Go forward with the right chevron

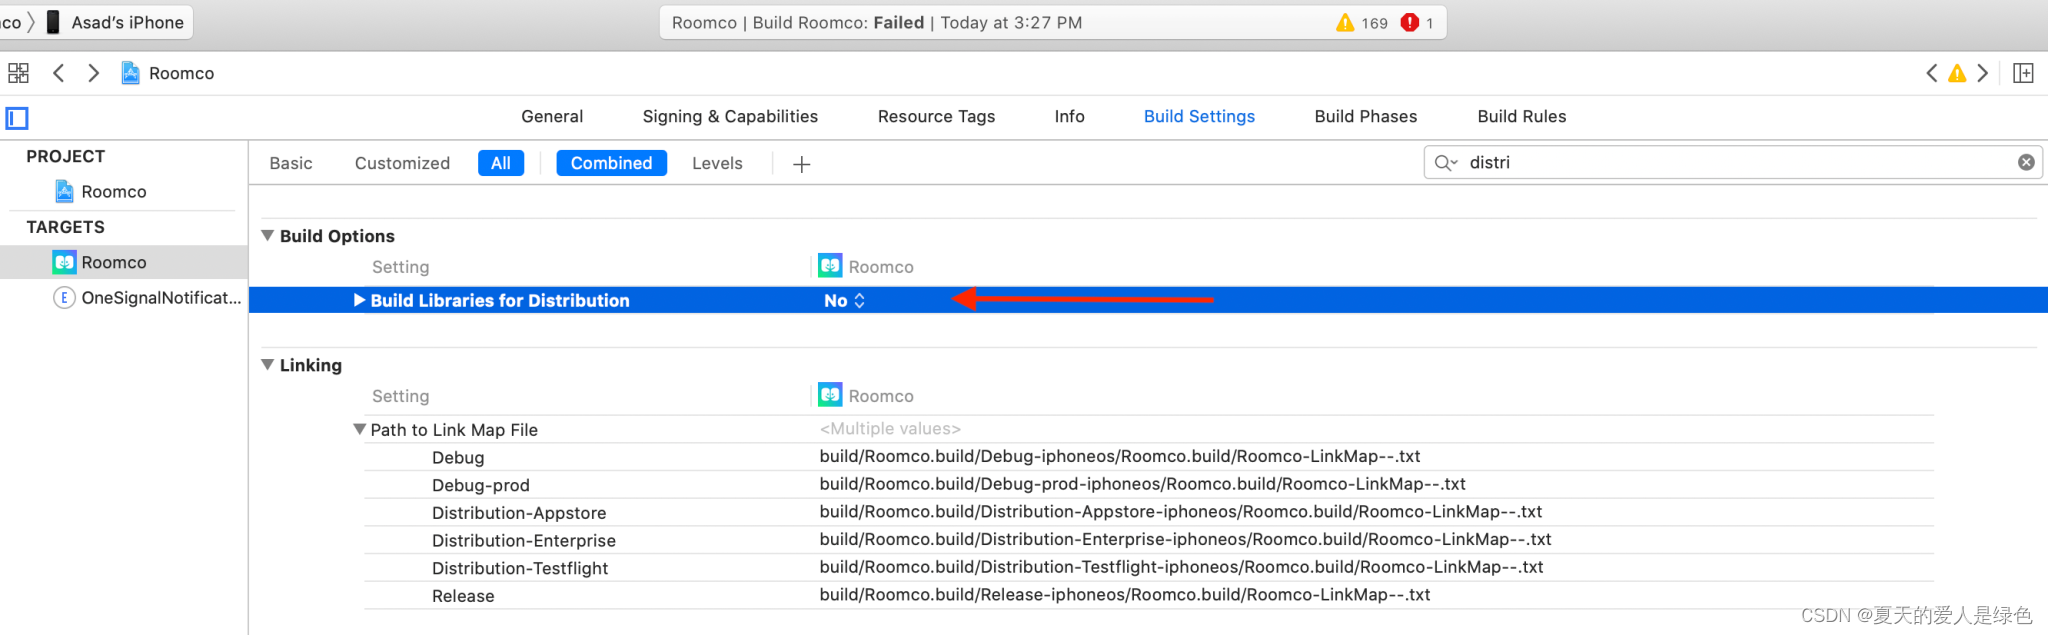[93, 73]
